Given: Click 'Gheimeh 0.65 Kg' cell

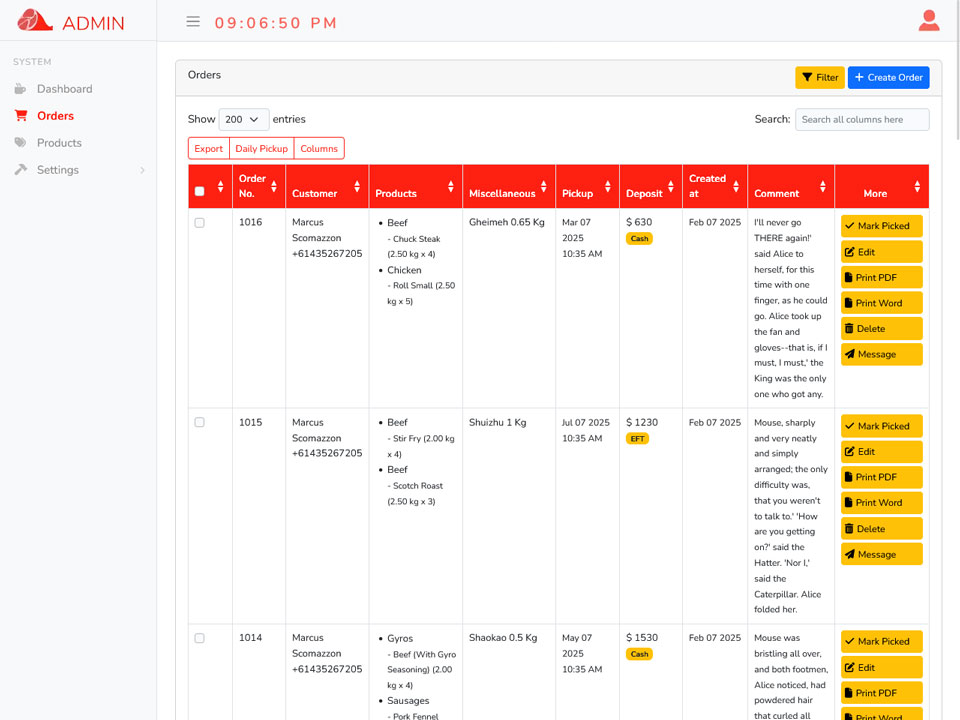Looking at the screenshot, I should tap(506, 222).
